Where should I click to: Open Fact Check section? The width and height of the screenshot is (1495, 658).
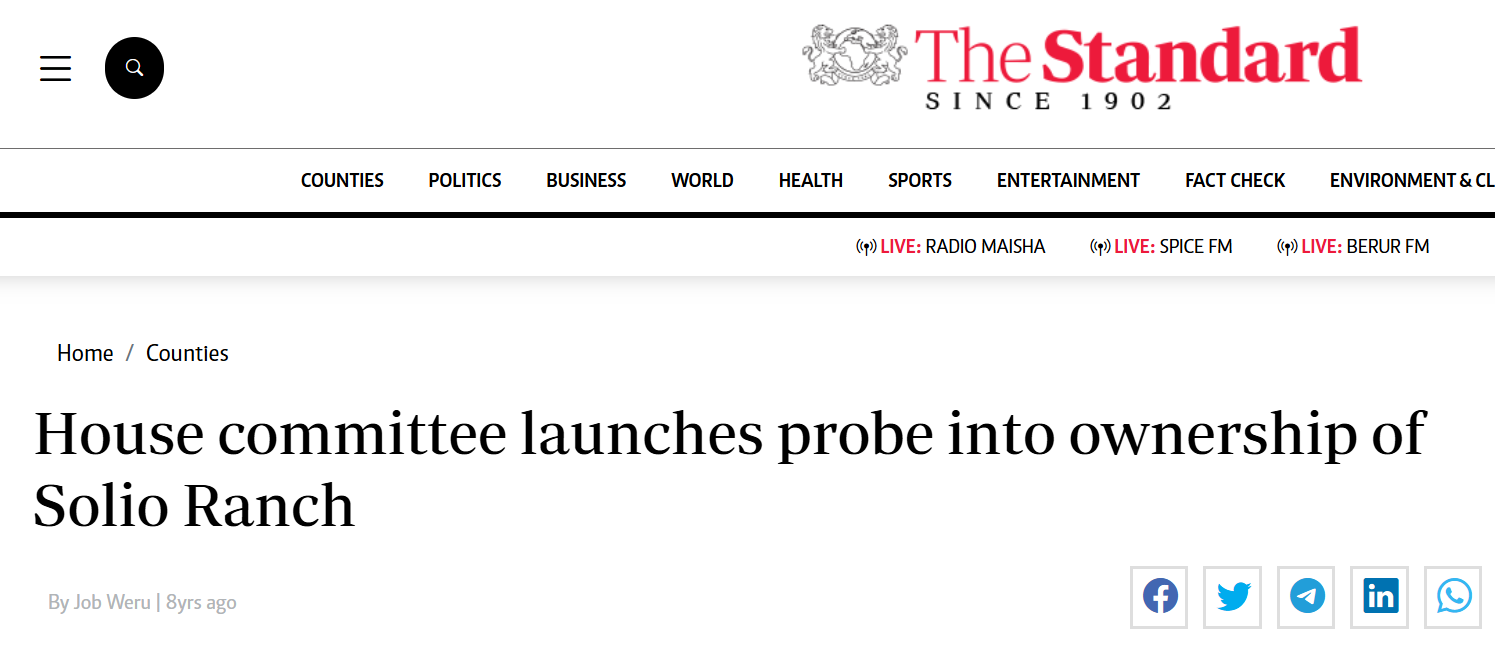[1235, 180]
